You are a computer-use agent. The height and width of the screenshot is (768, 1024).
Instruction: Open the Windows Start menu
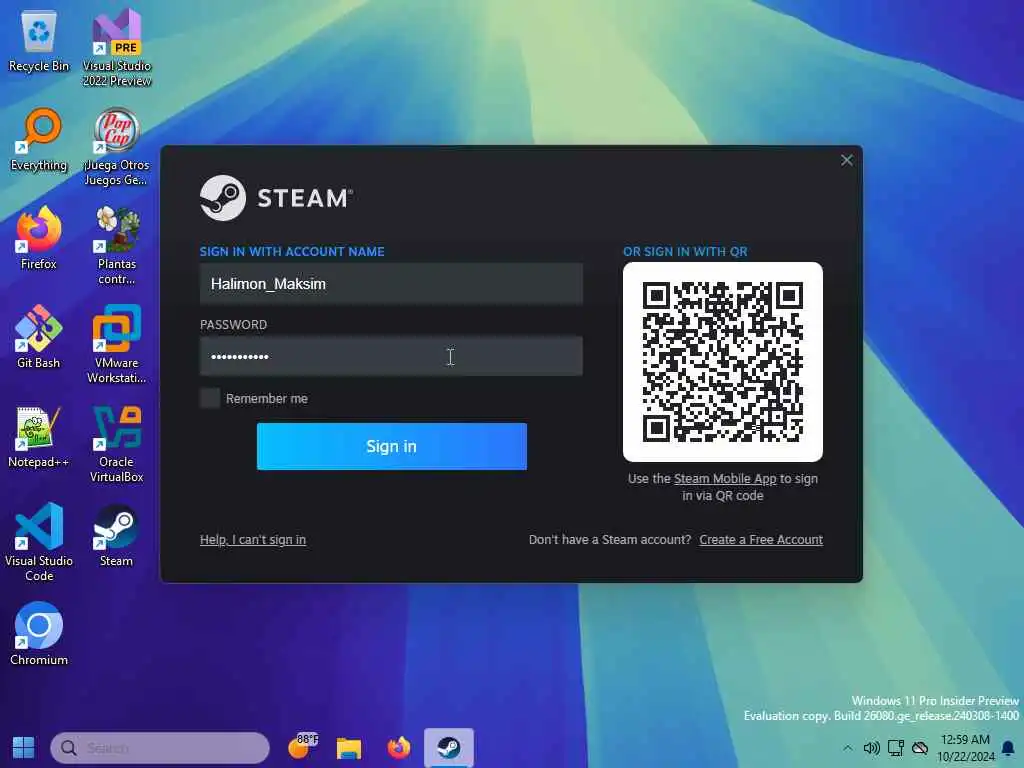pyautogui.click(x=24, y=748)
